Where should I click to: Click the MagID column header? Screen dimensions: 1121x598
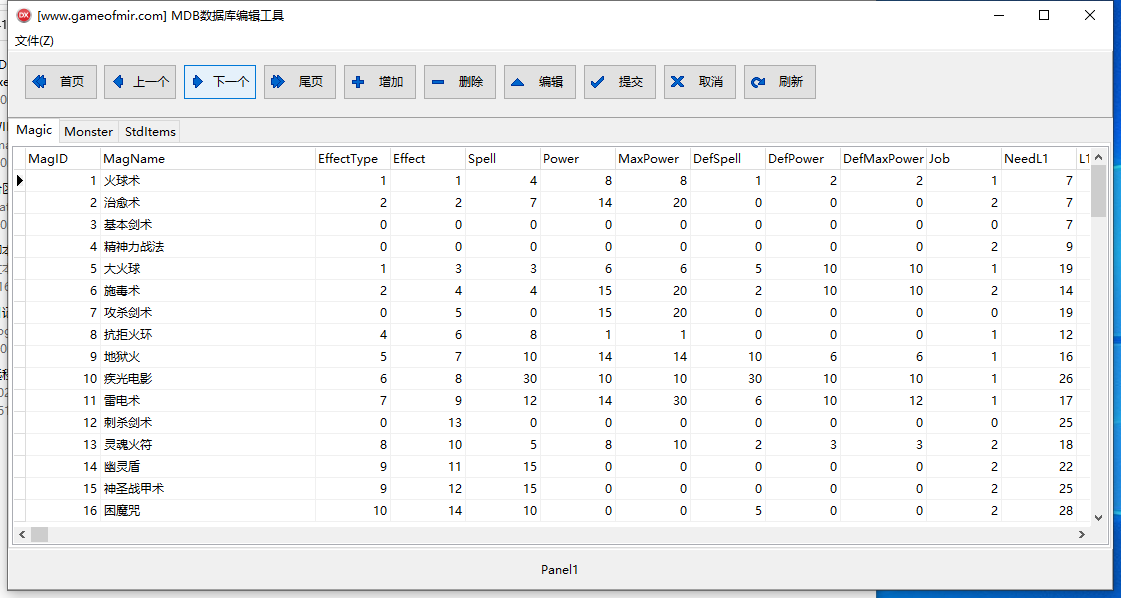63,159
